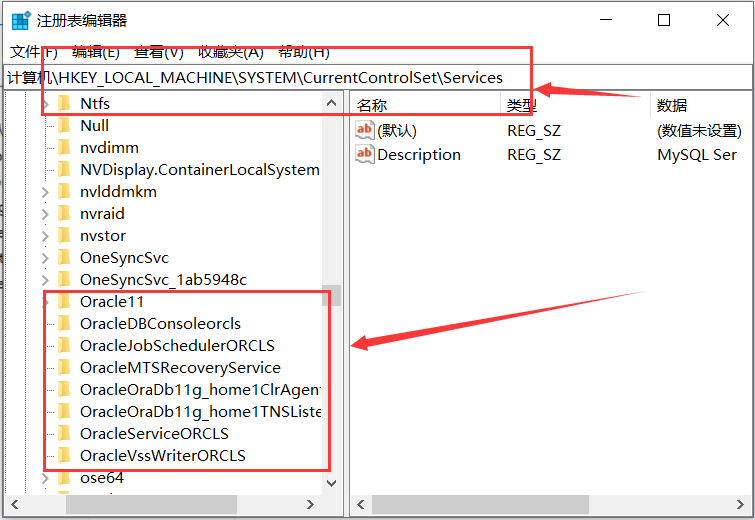
Task: Select the Null folder icon
Action: point(64,126)
